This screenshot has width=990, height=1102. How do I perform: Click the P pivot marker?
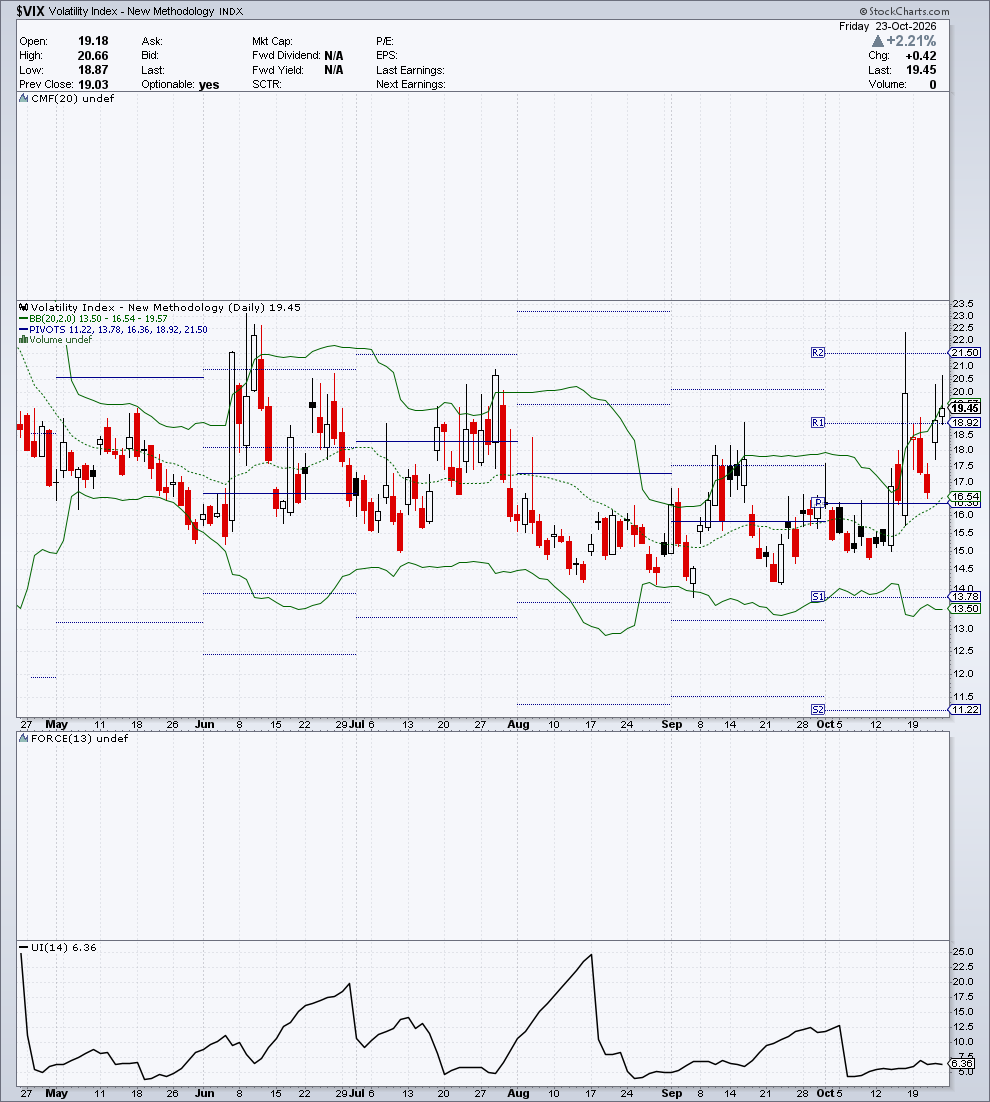click(x=817, y=503)
